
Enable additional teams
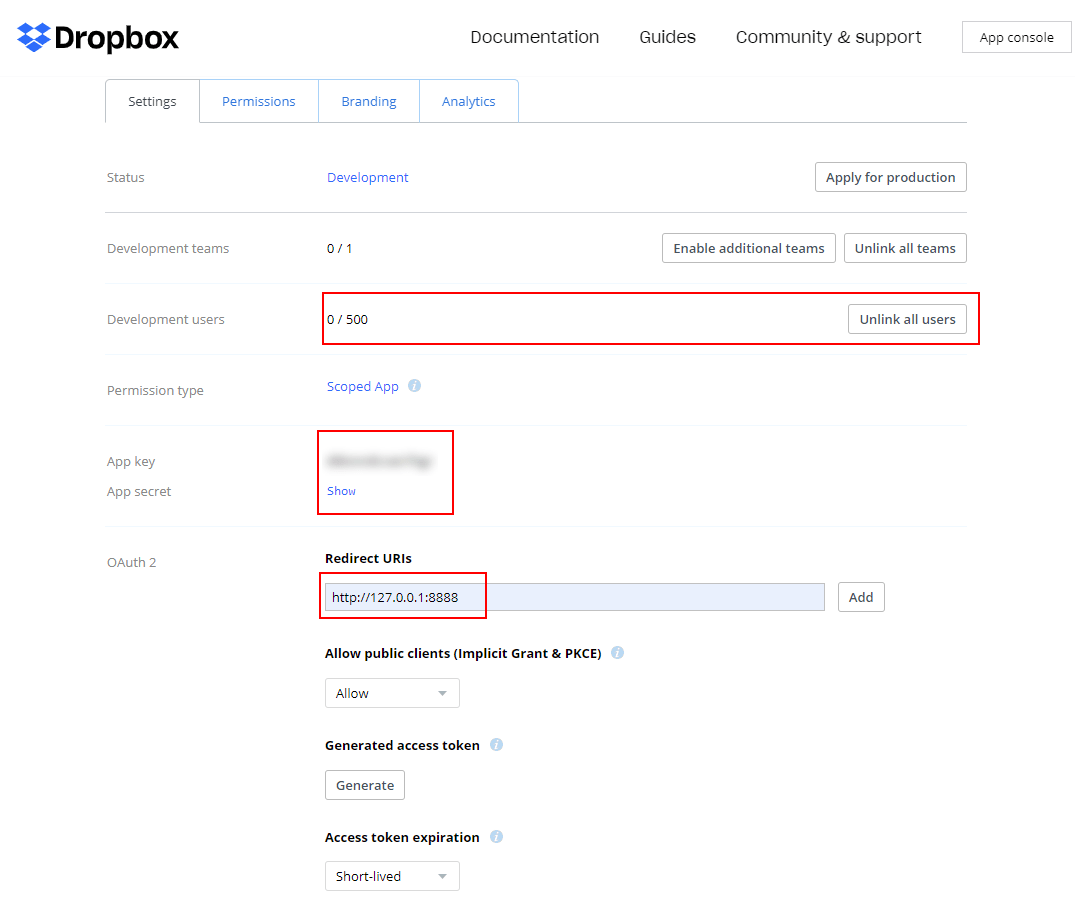tap(748, 248)
